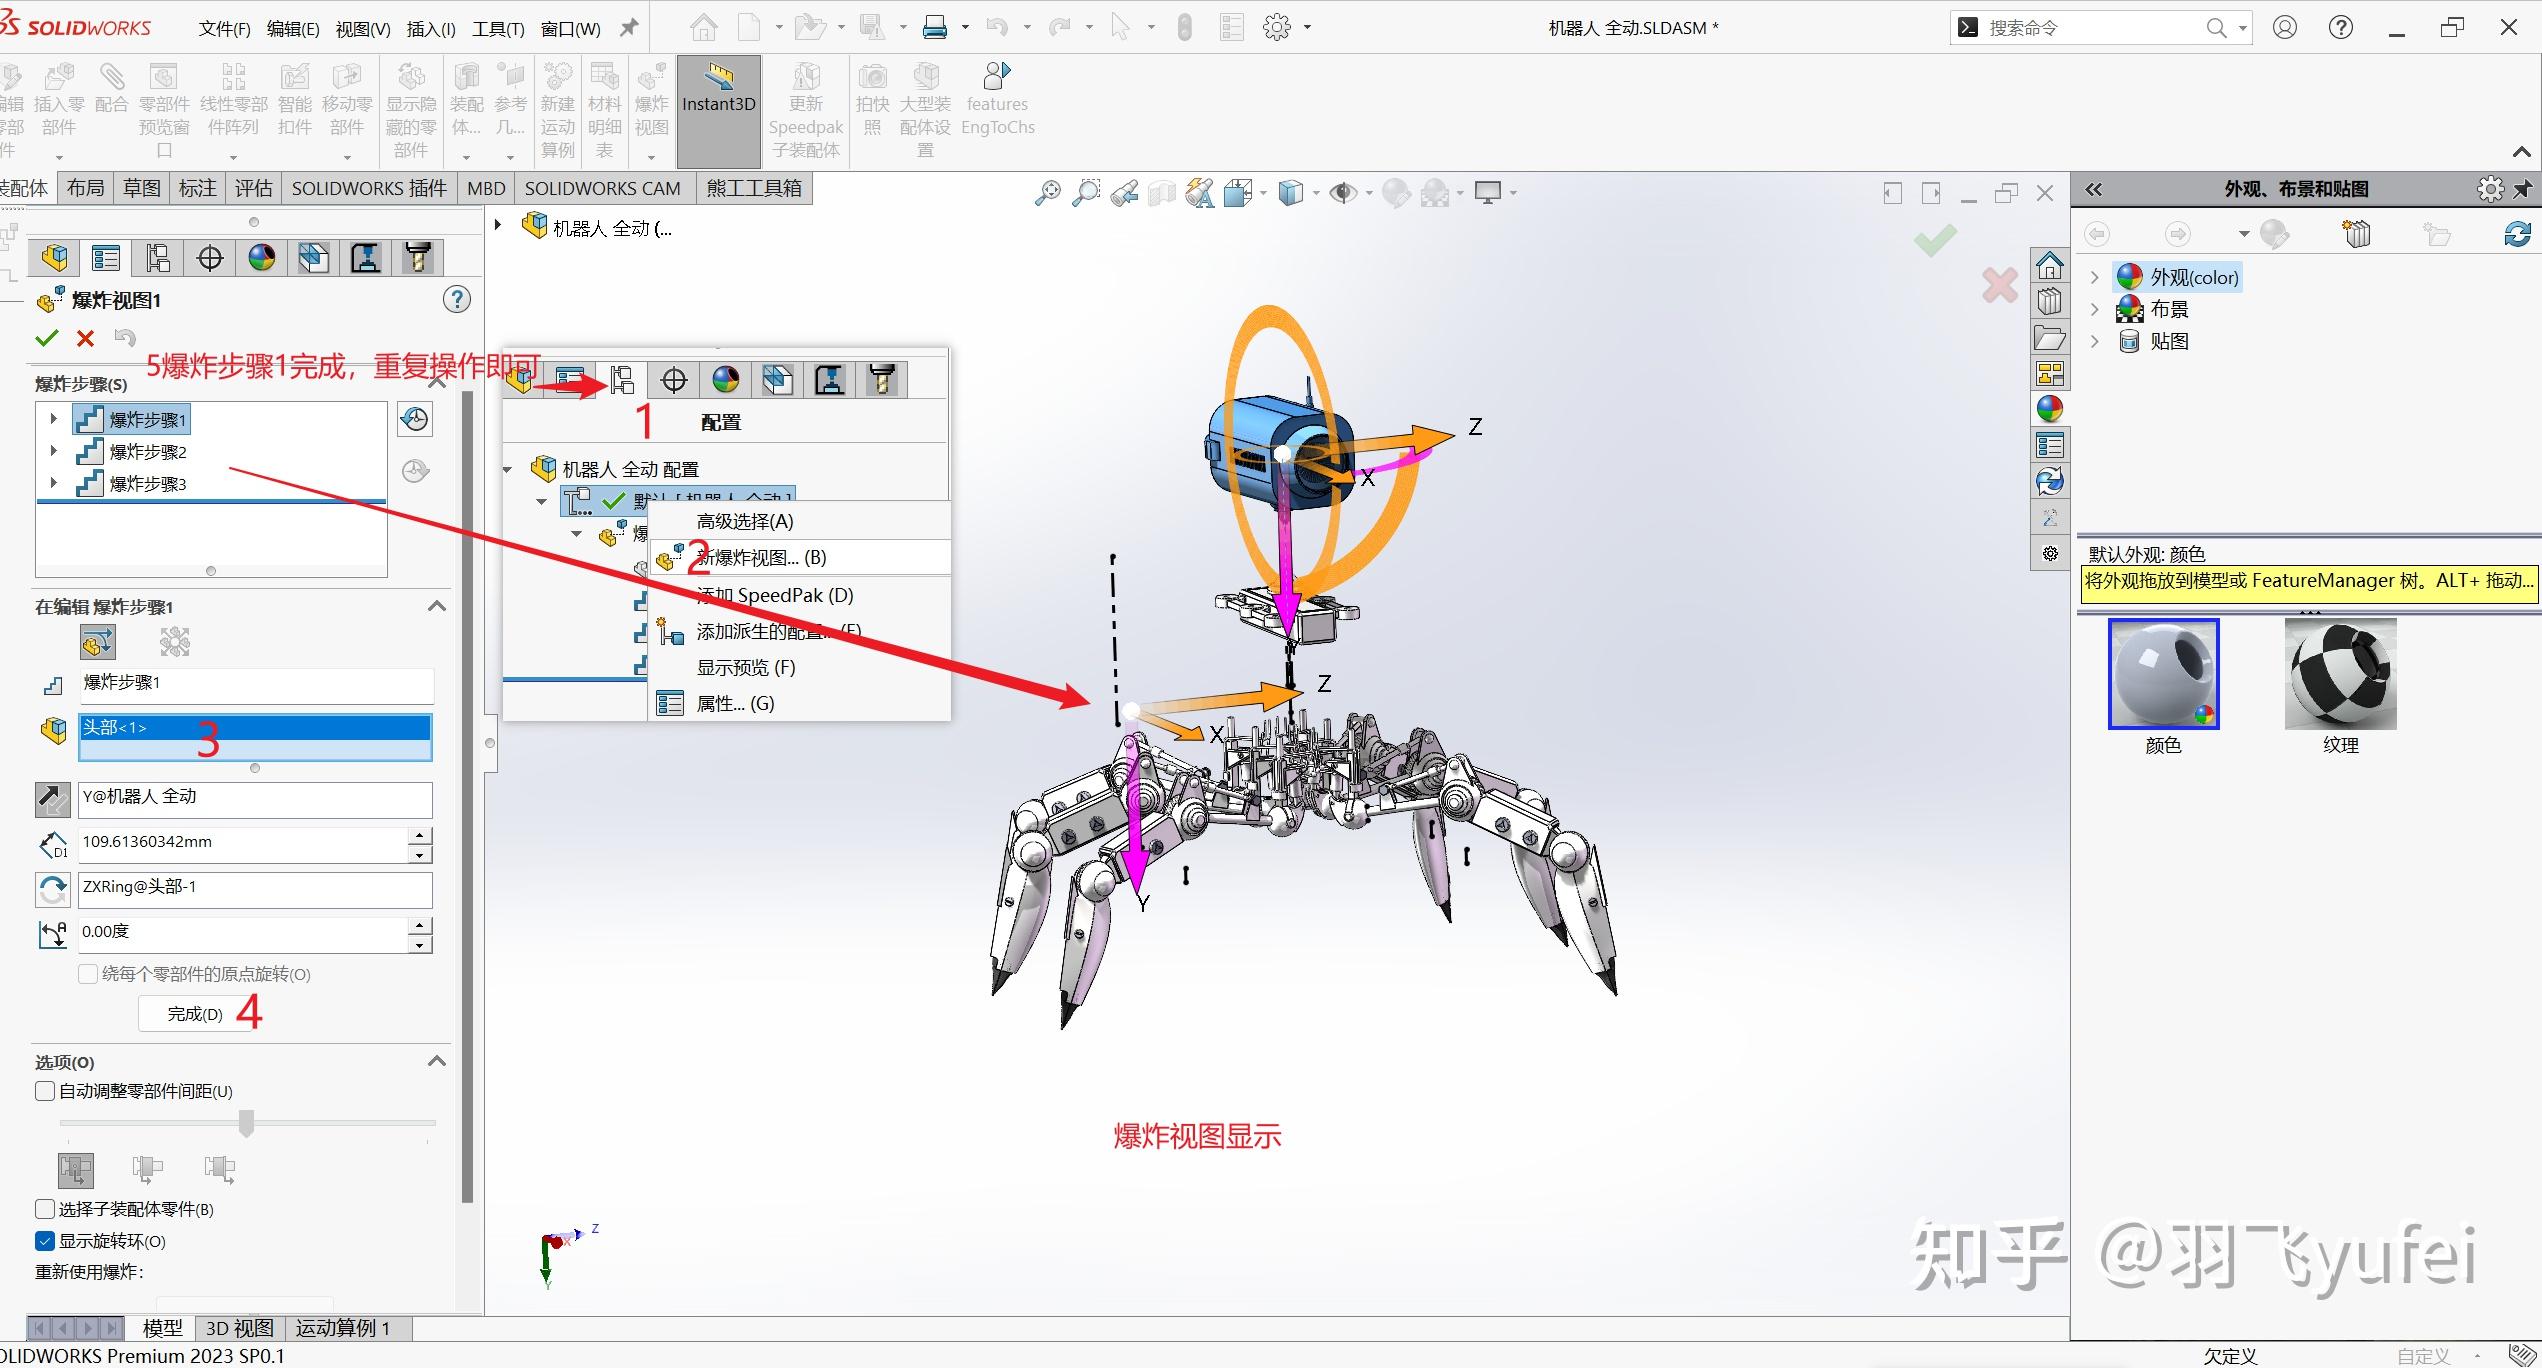Click the options gear icon in the main toolbar
This screenshot has width=2542, height=1368.
coord(1277,27)
